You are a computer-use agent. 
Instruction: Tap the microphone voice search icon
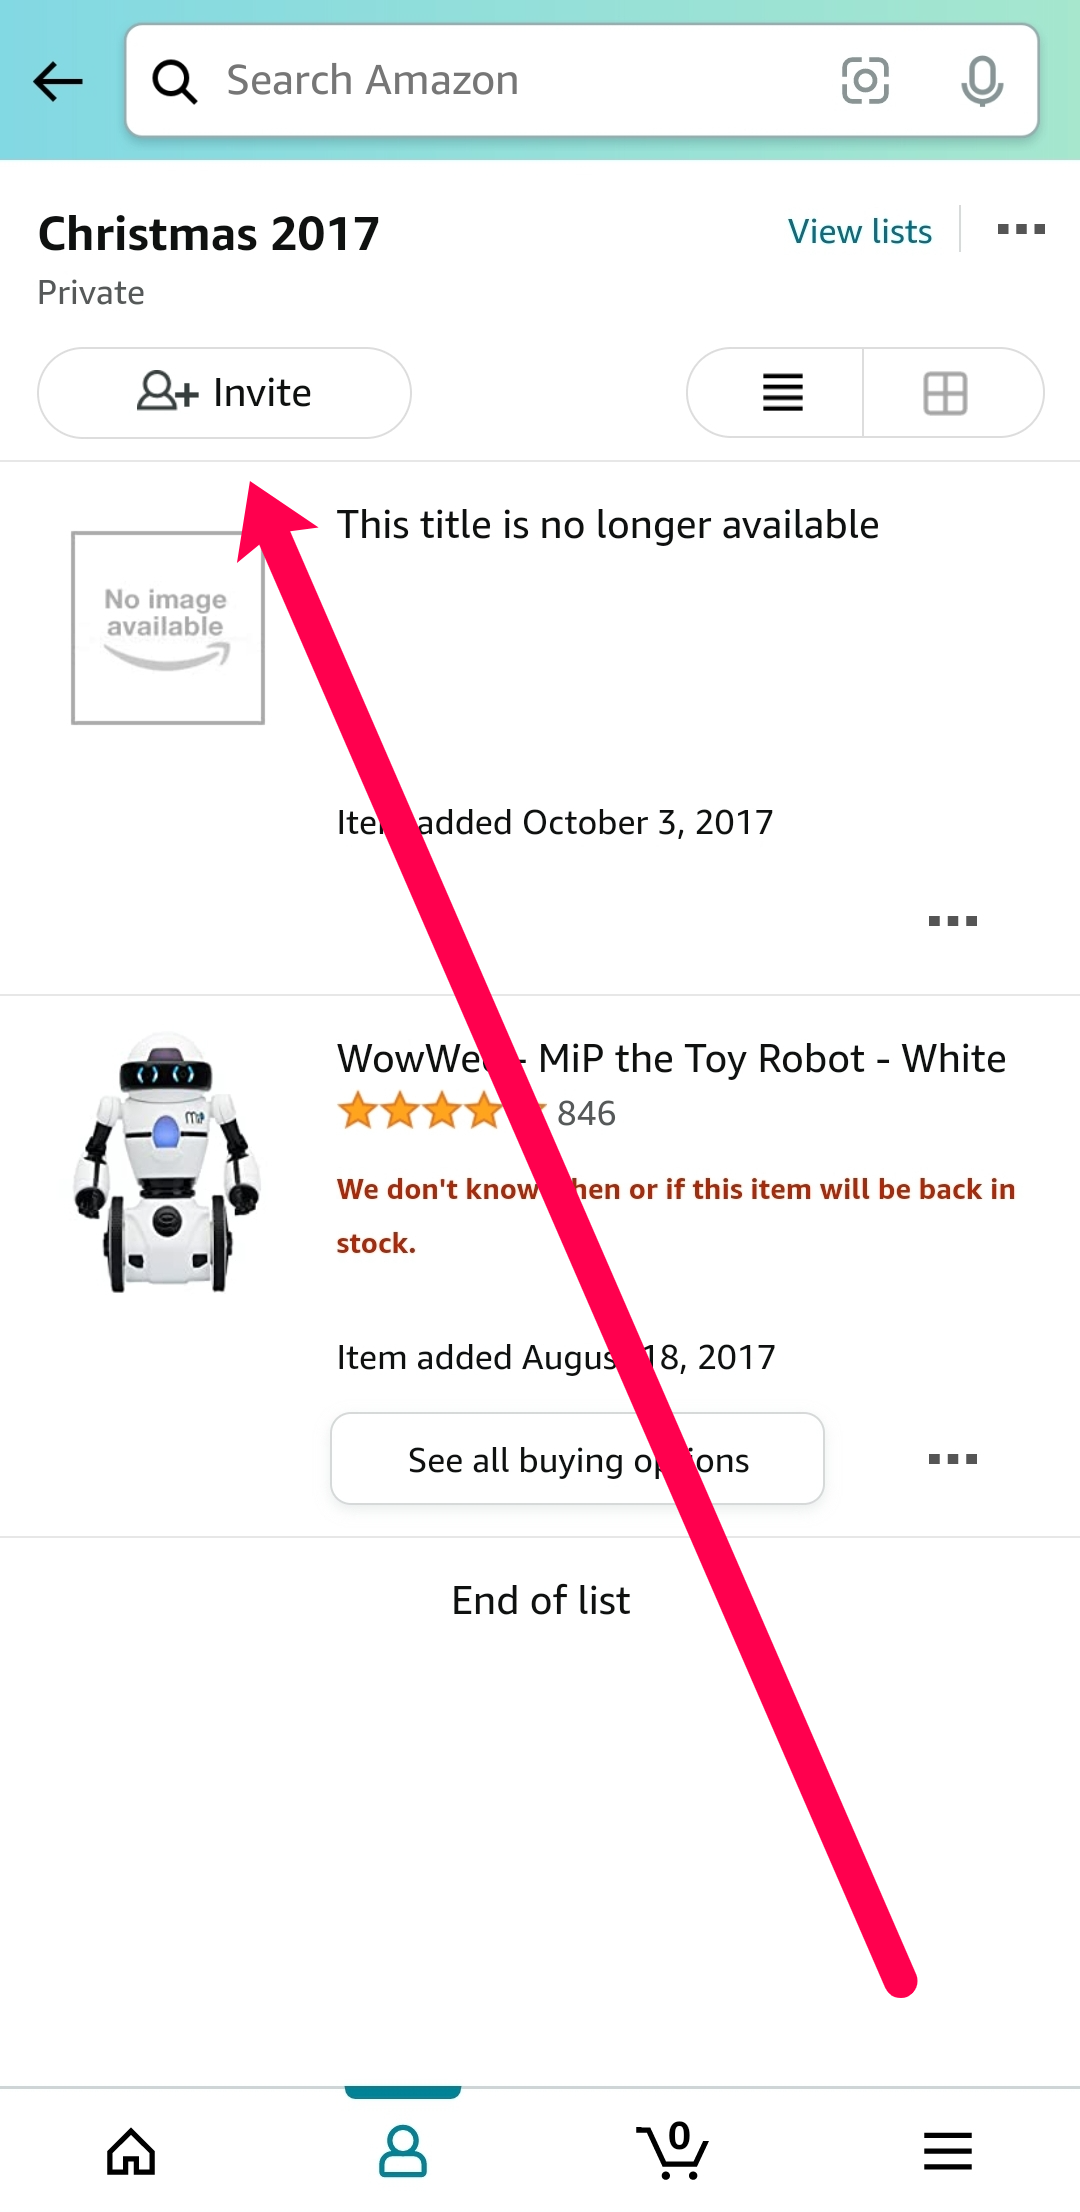click(x=982, y=81)
